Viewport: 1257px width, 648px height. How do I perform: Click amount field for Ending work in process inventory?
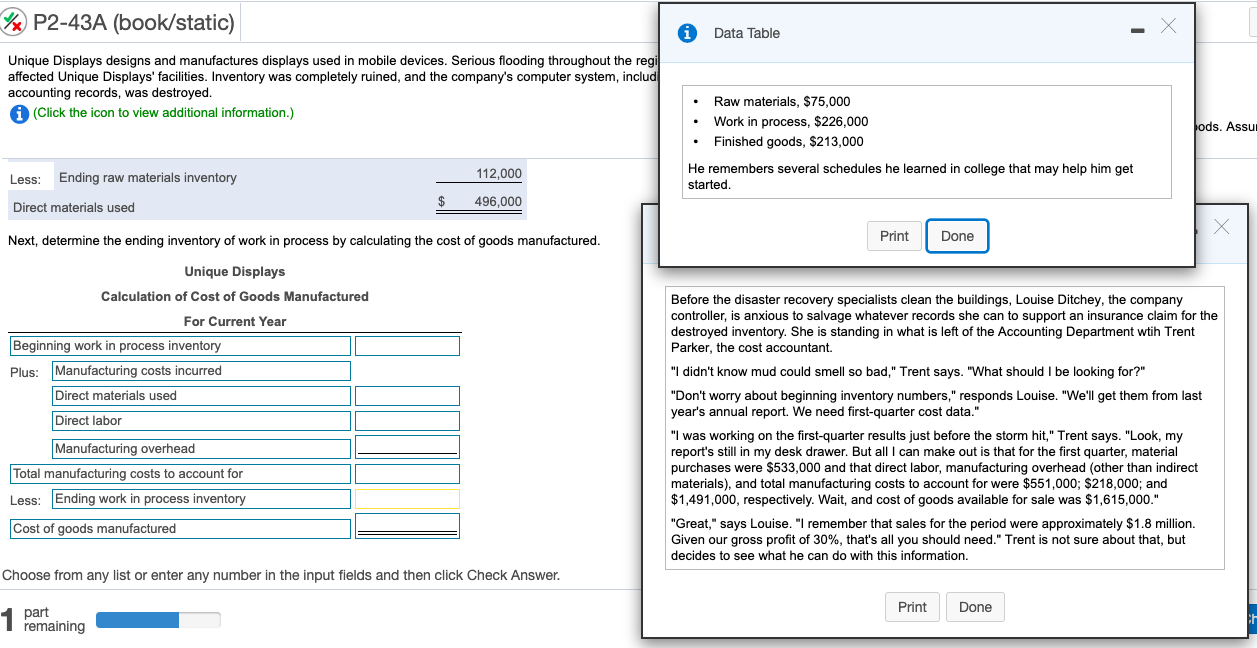click(x=407, y=499)
